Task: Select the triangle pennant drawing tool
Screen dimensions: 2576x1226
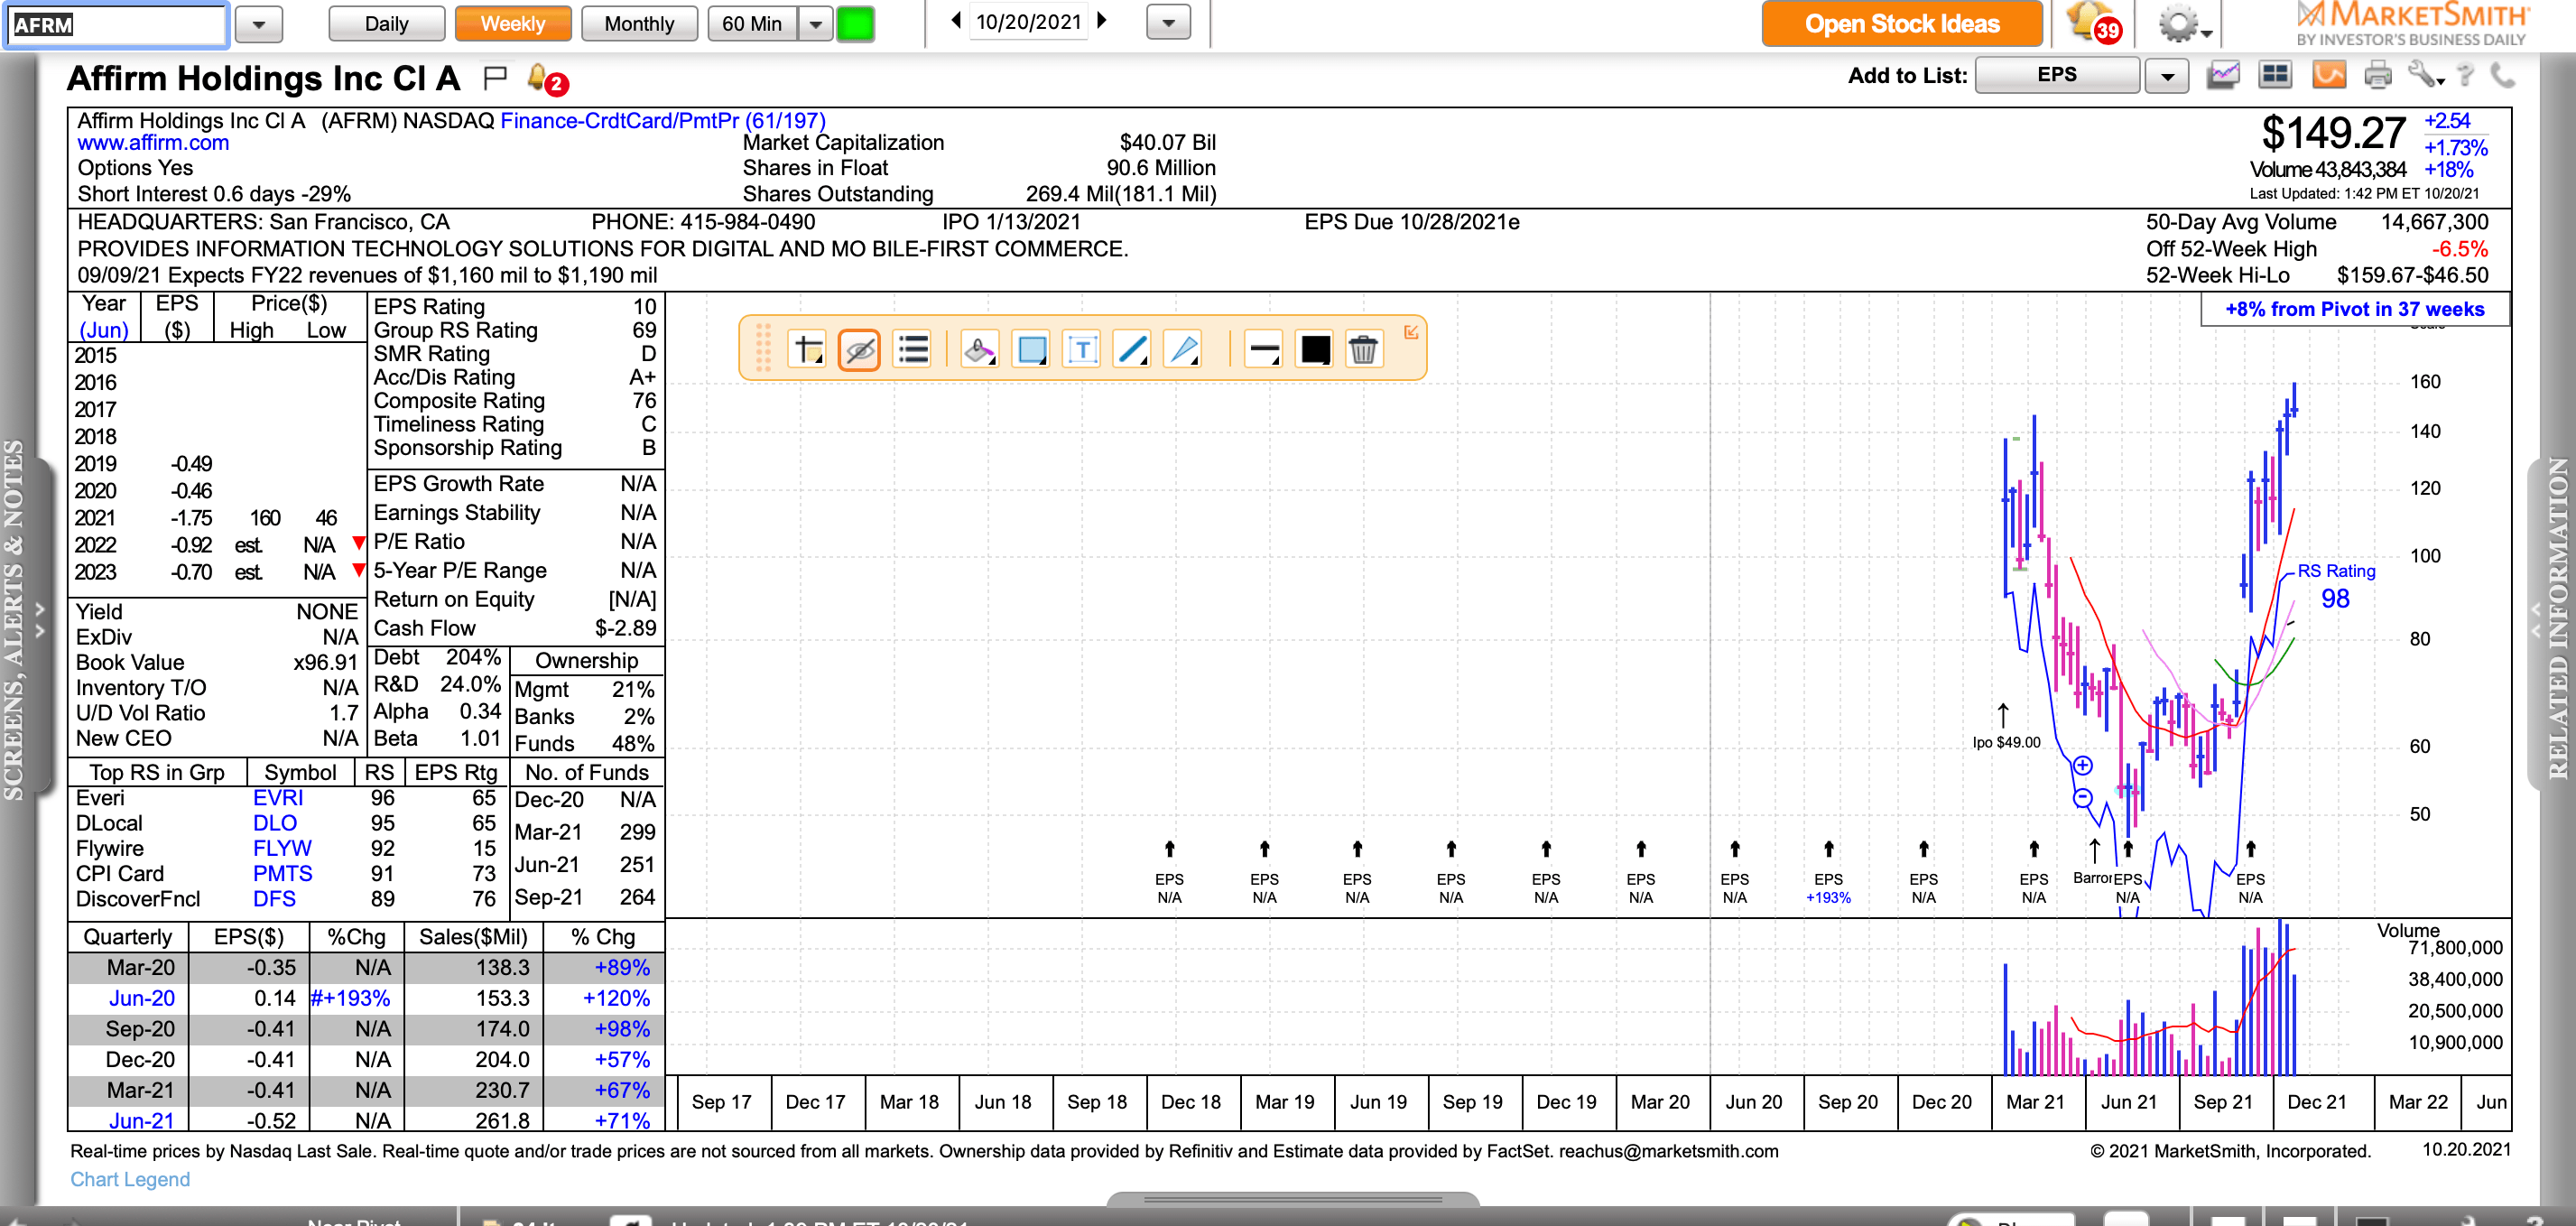Action: [1184, 350]
